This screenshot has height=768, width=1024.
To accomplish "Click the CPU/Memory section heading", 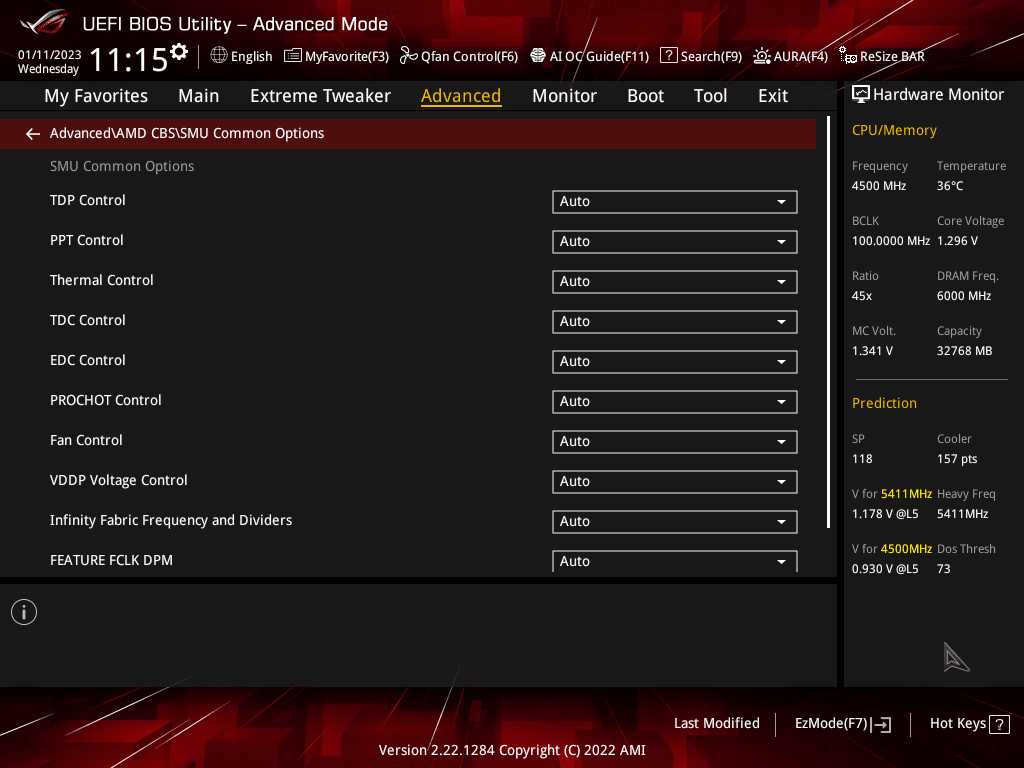I will [894, 131].
